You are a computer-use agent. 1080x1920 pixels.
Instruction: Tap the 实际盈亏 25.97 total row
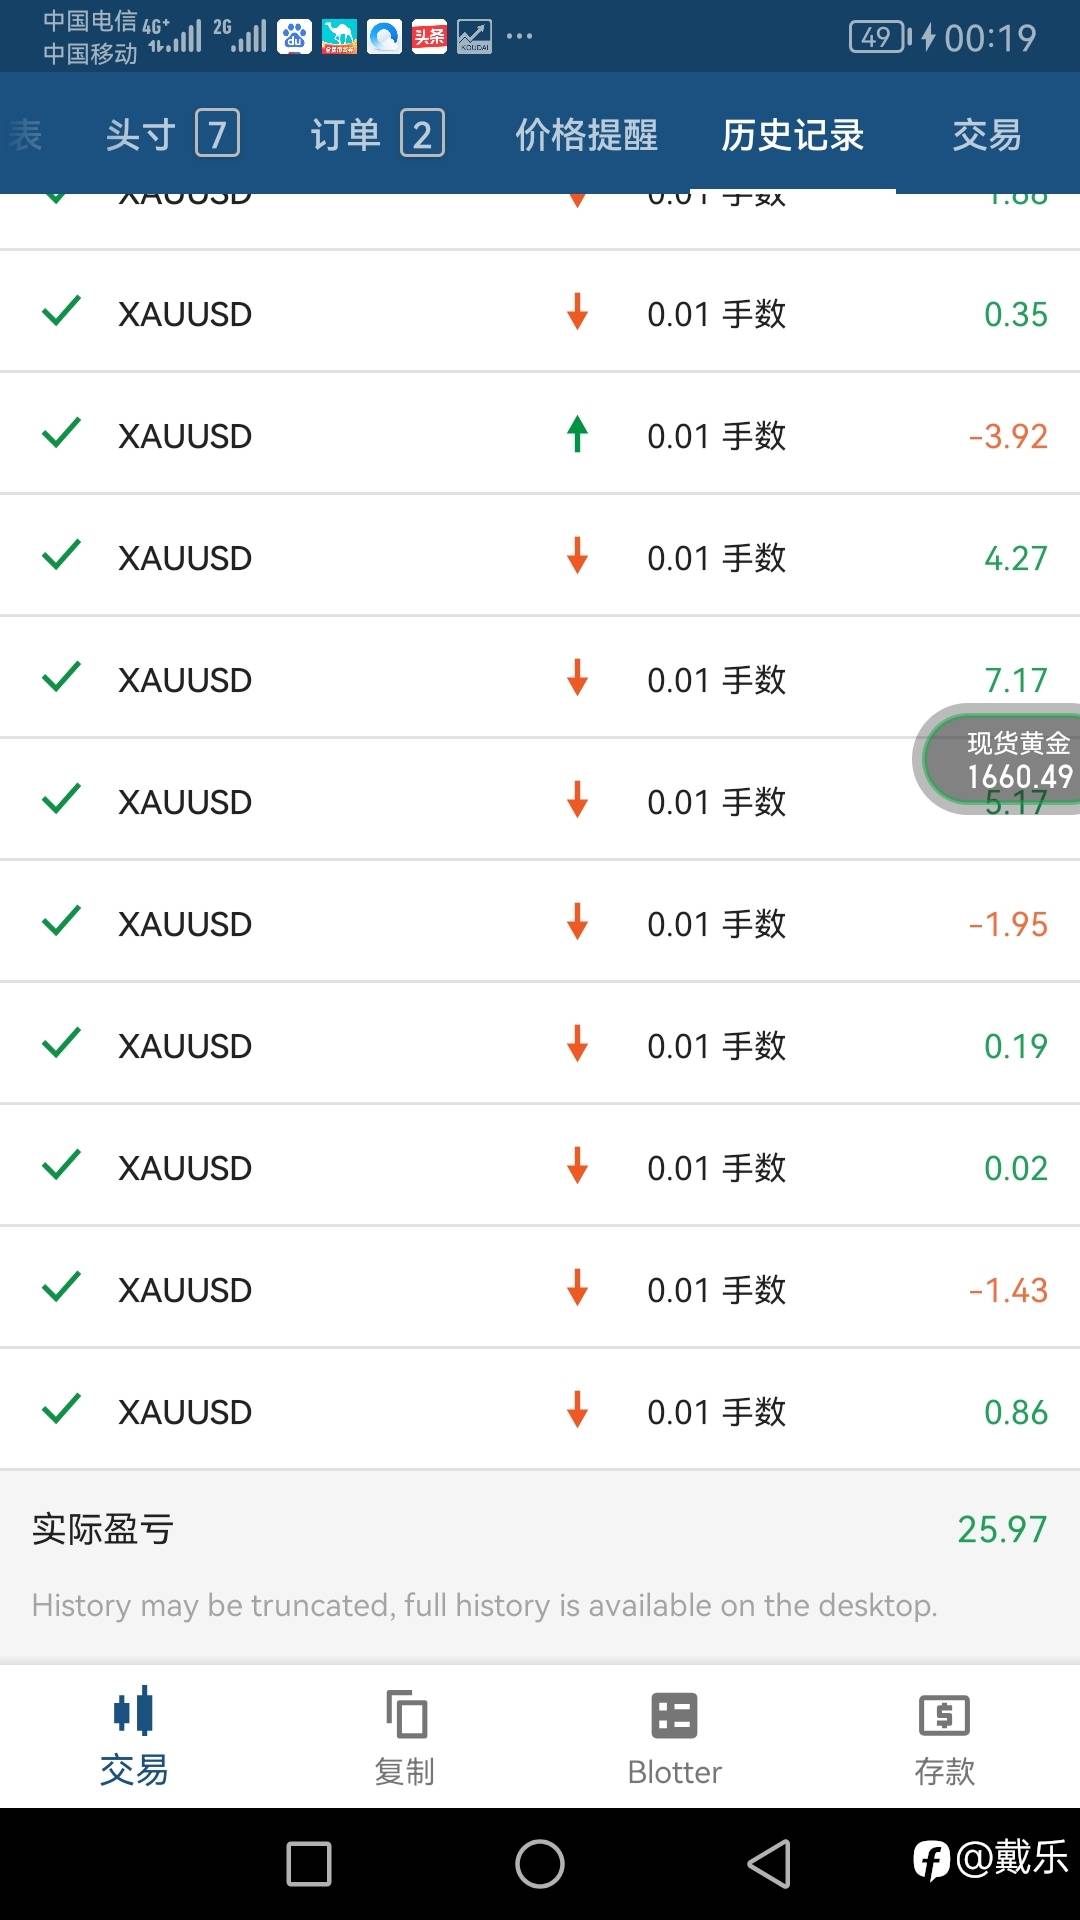click(540, 1529)
